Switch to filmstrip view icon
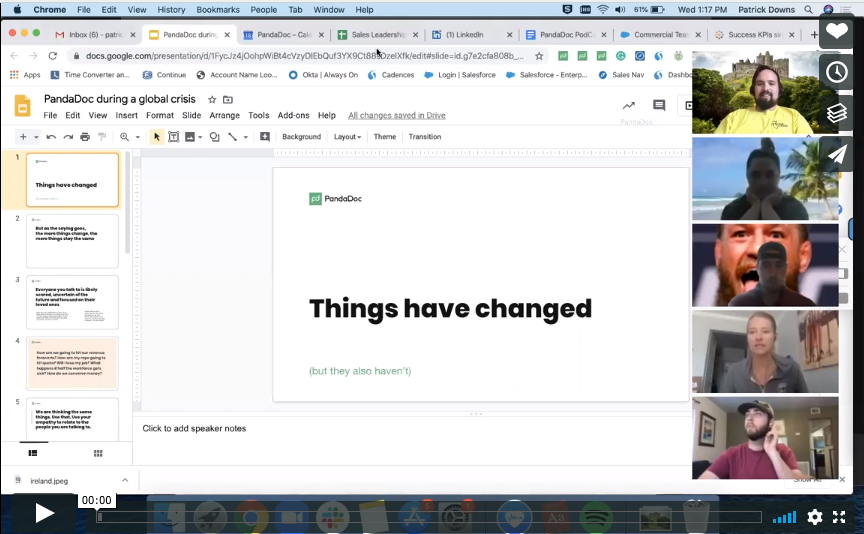Image resolution: width=864 pixels, height=534 pixels. pyautogui.click(x=33, y=453)
